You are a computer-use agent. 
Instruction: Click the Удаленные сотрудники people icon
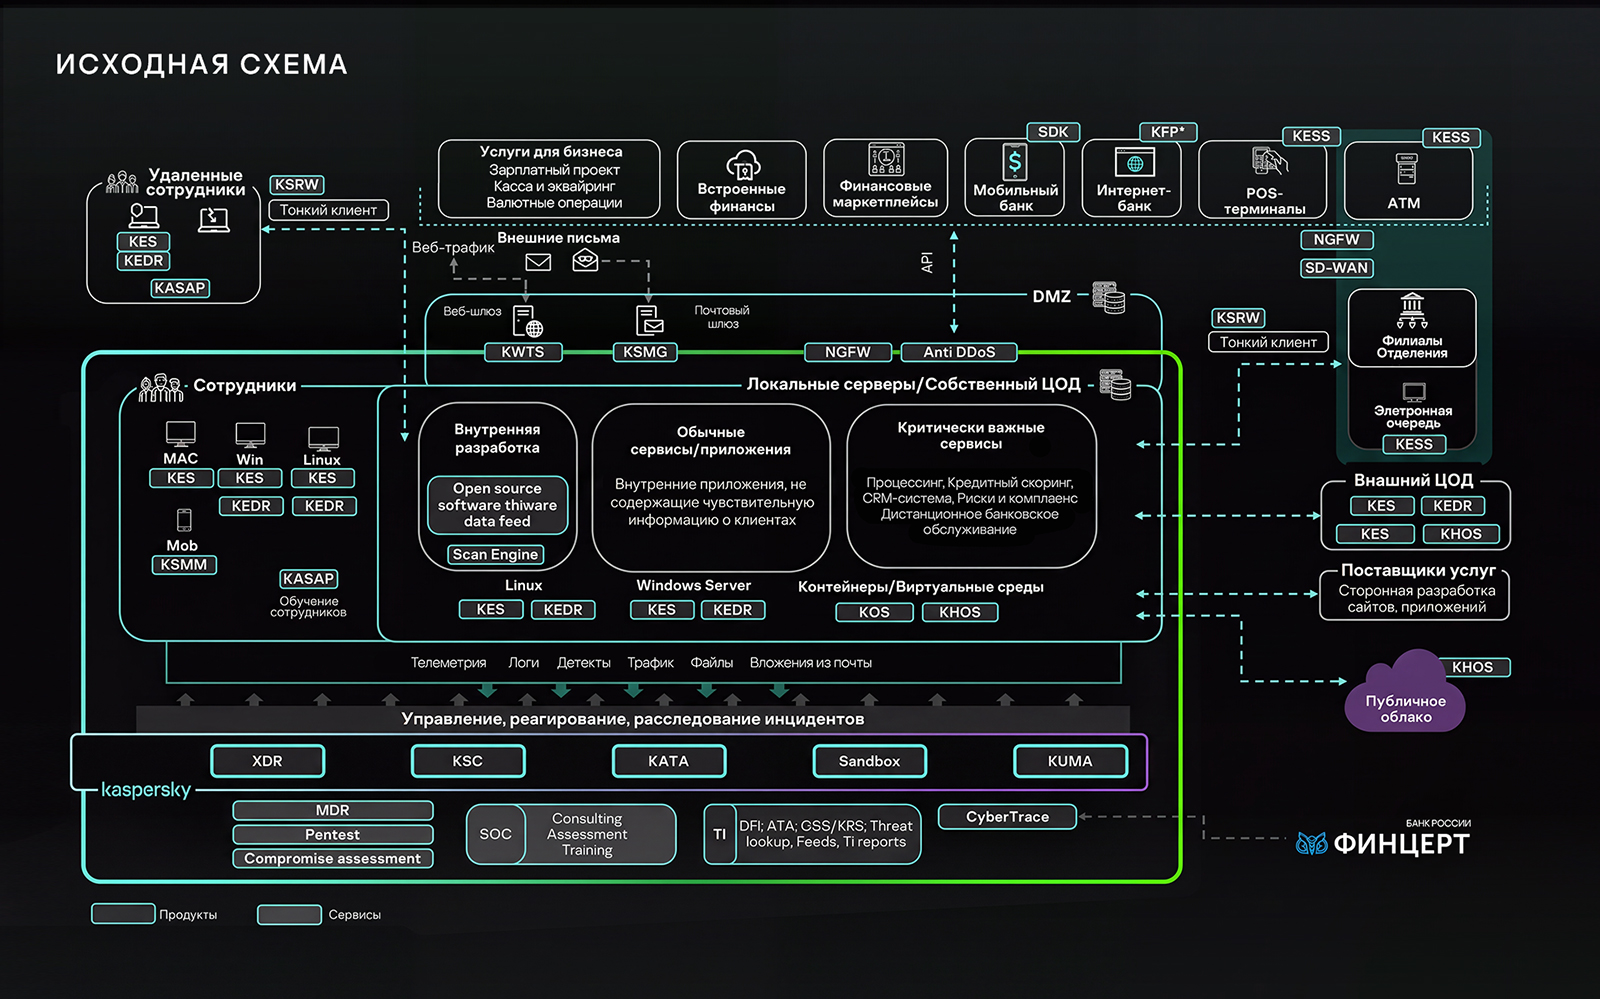(122, 182)
